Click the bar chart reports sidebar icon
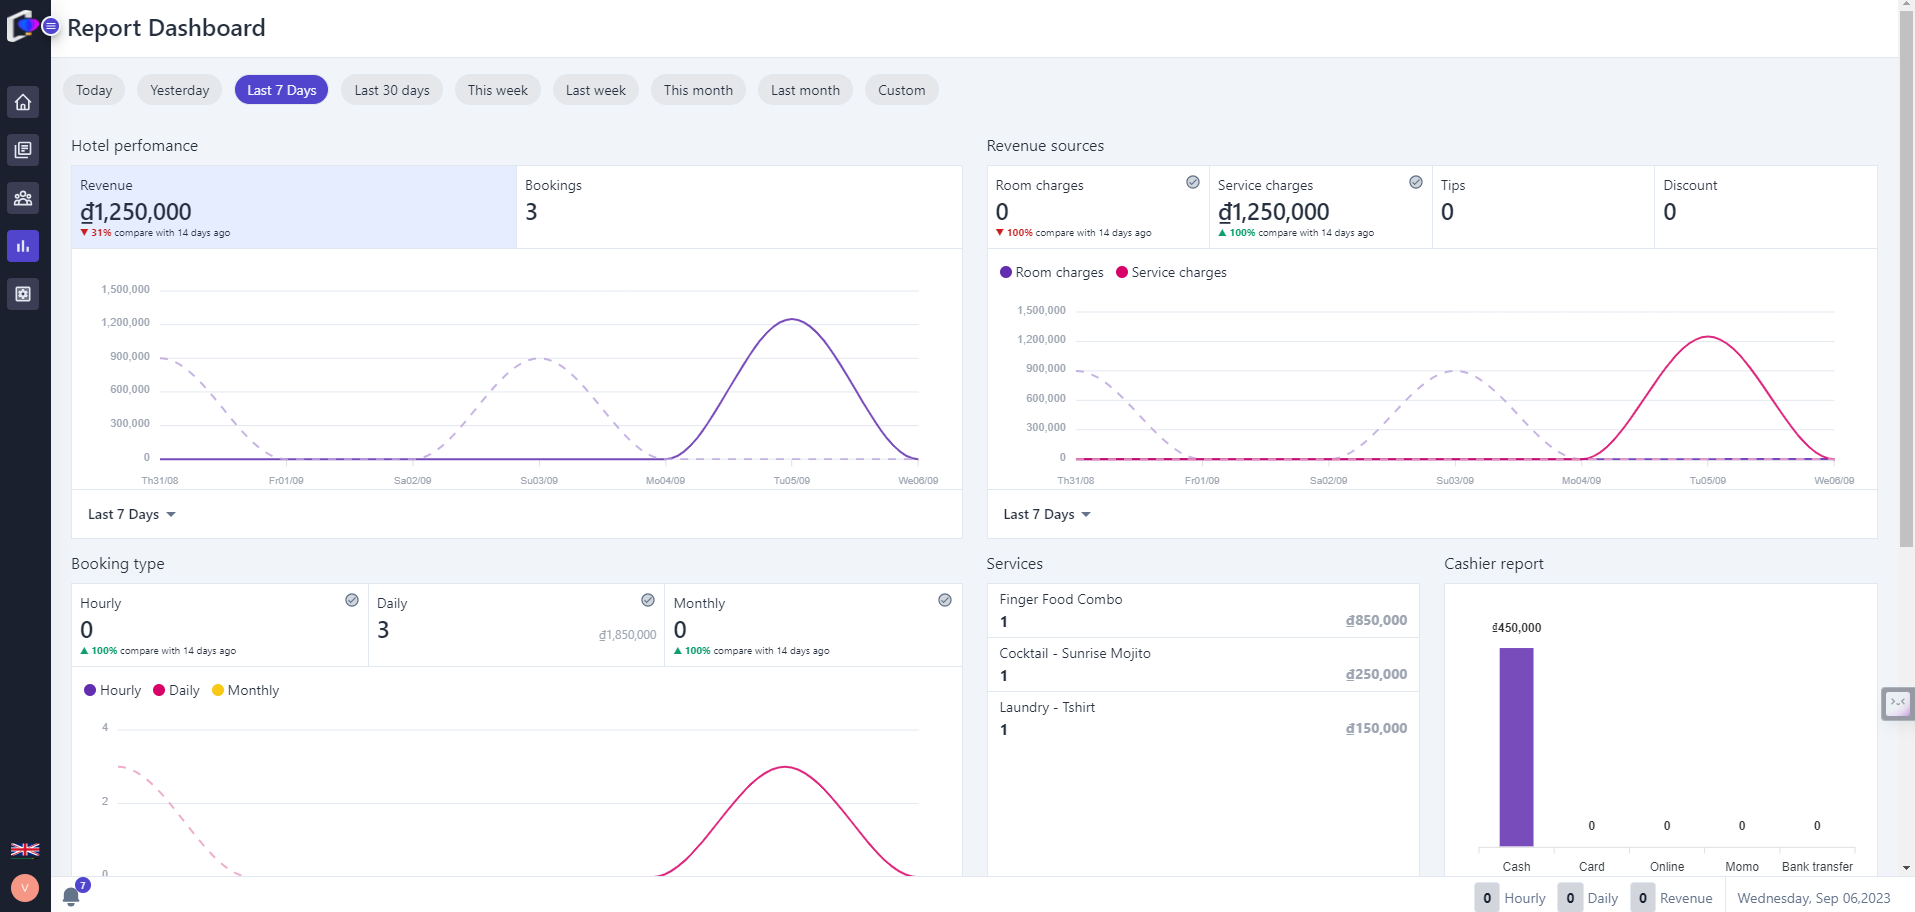 click(x=23, y=246)
